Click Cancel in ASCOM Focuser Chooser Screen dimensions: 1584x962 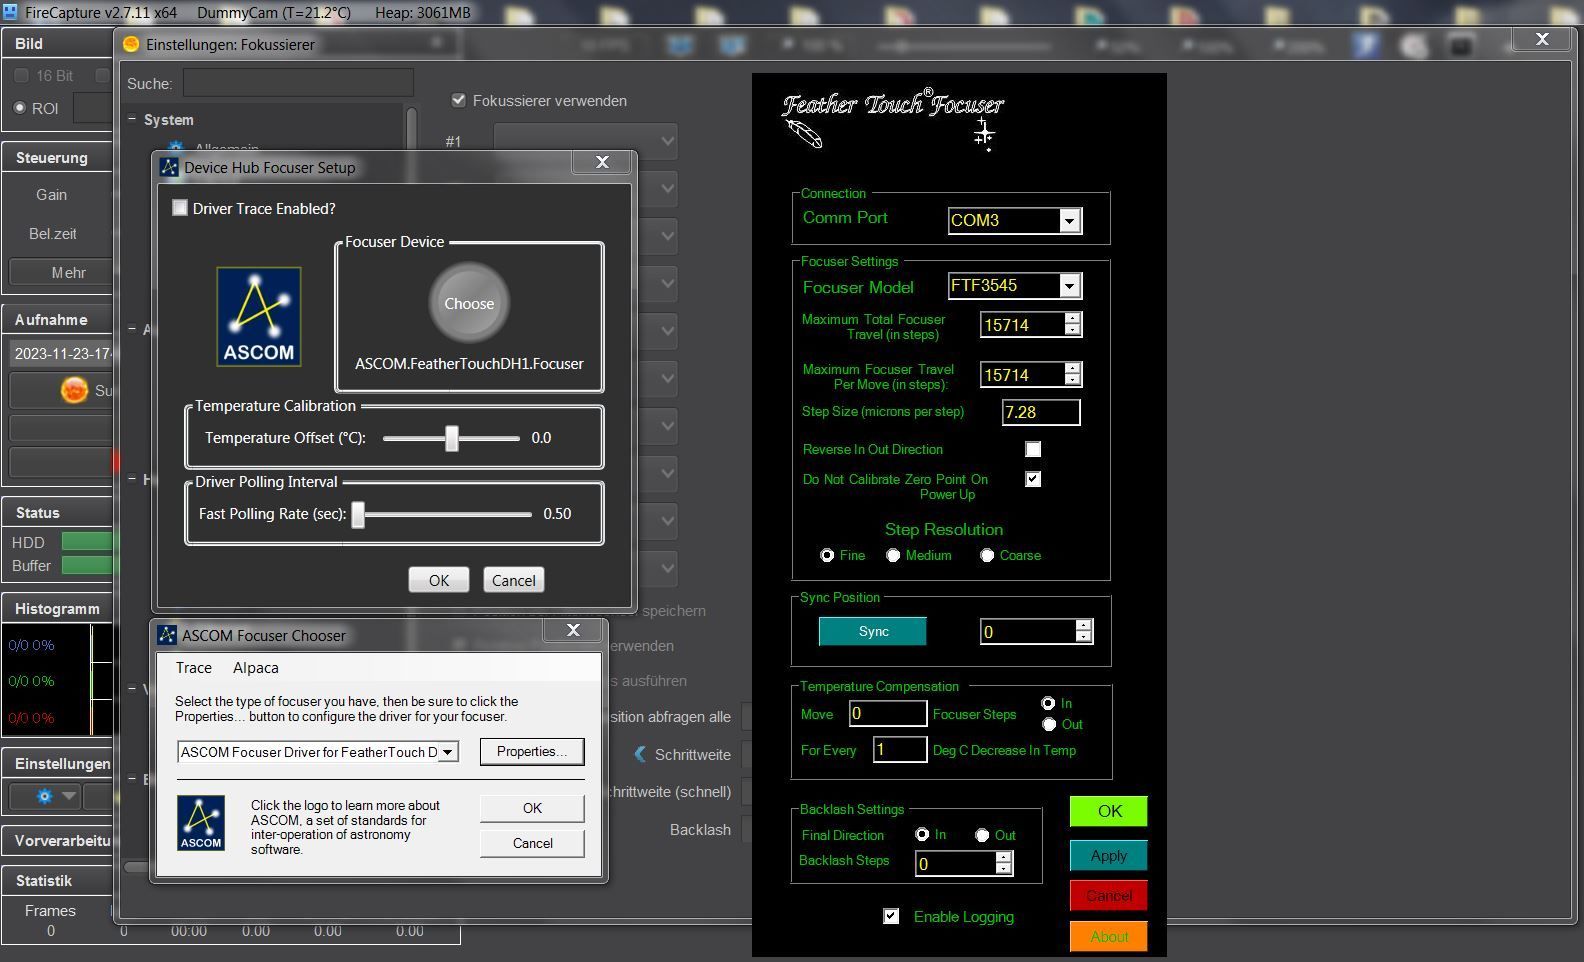[532, 843]
